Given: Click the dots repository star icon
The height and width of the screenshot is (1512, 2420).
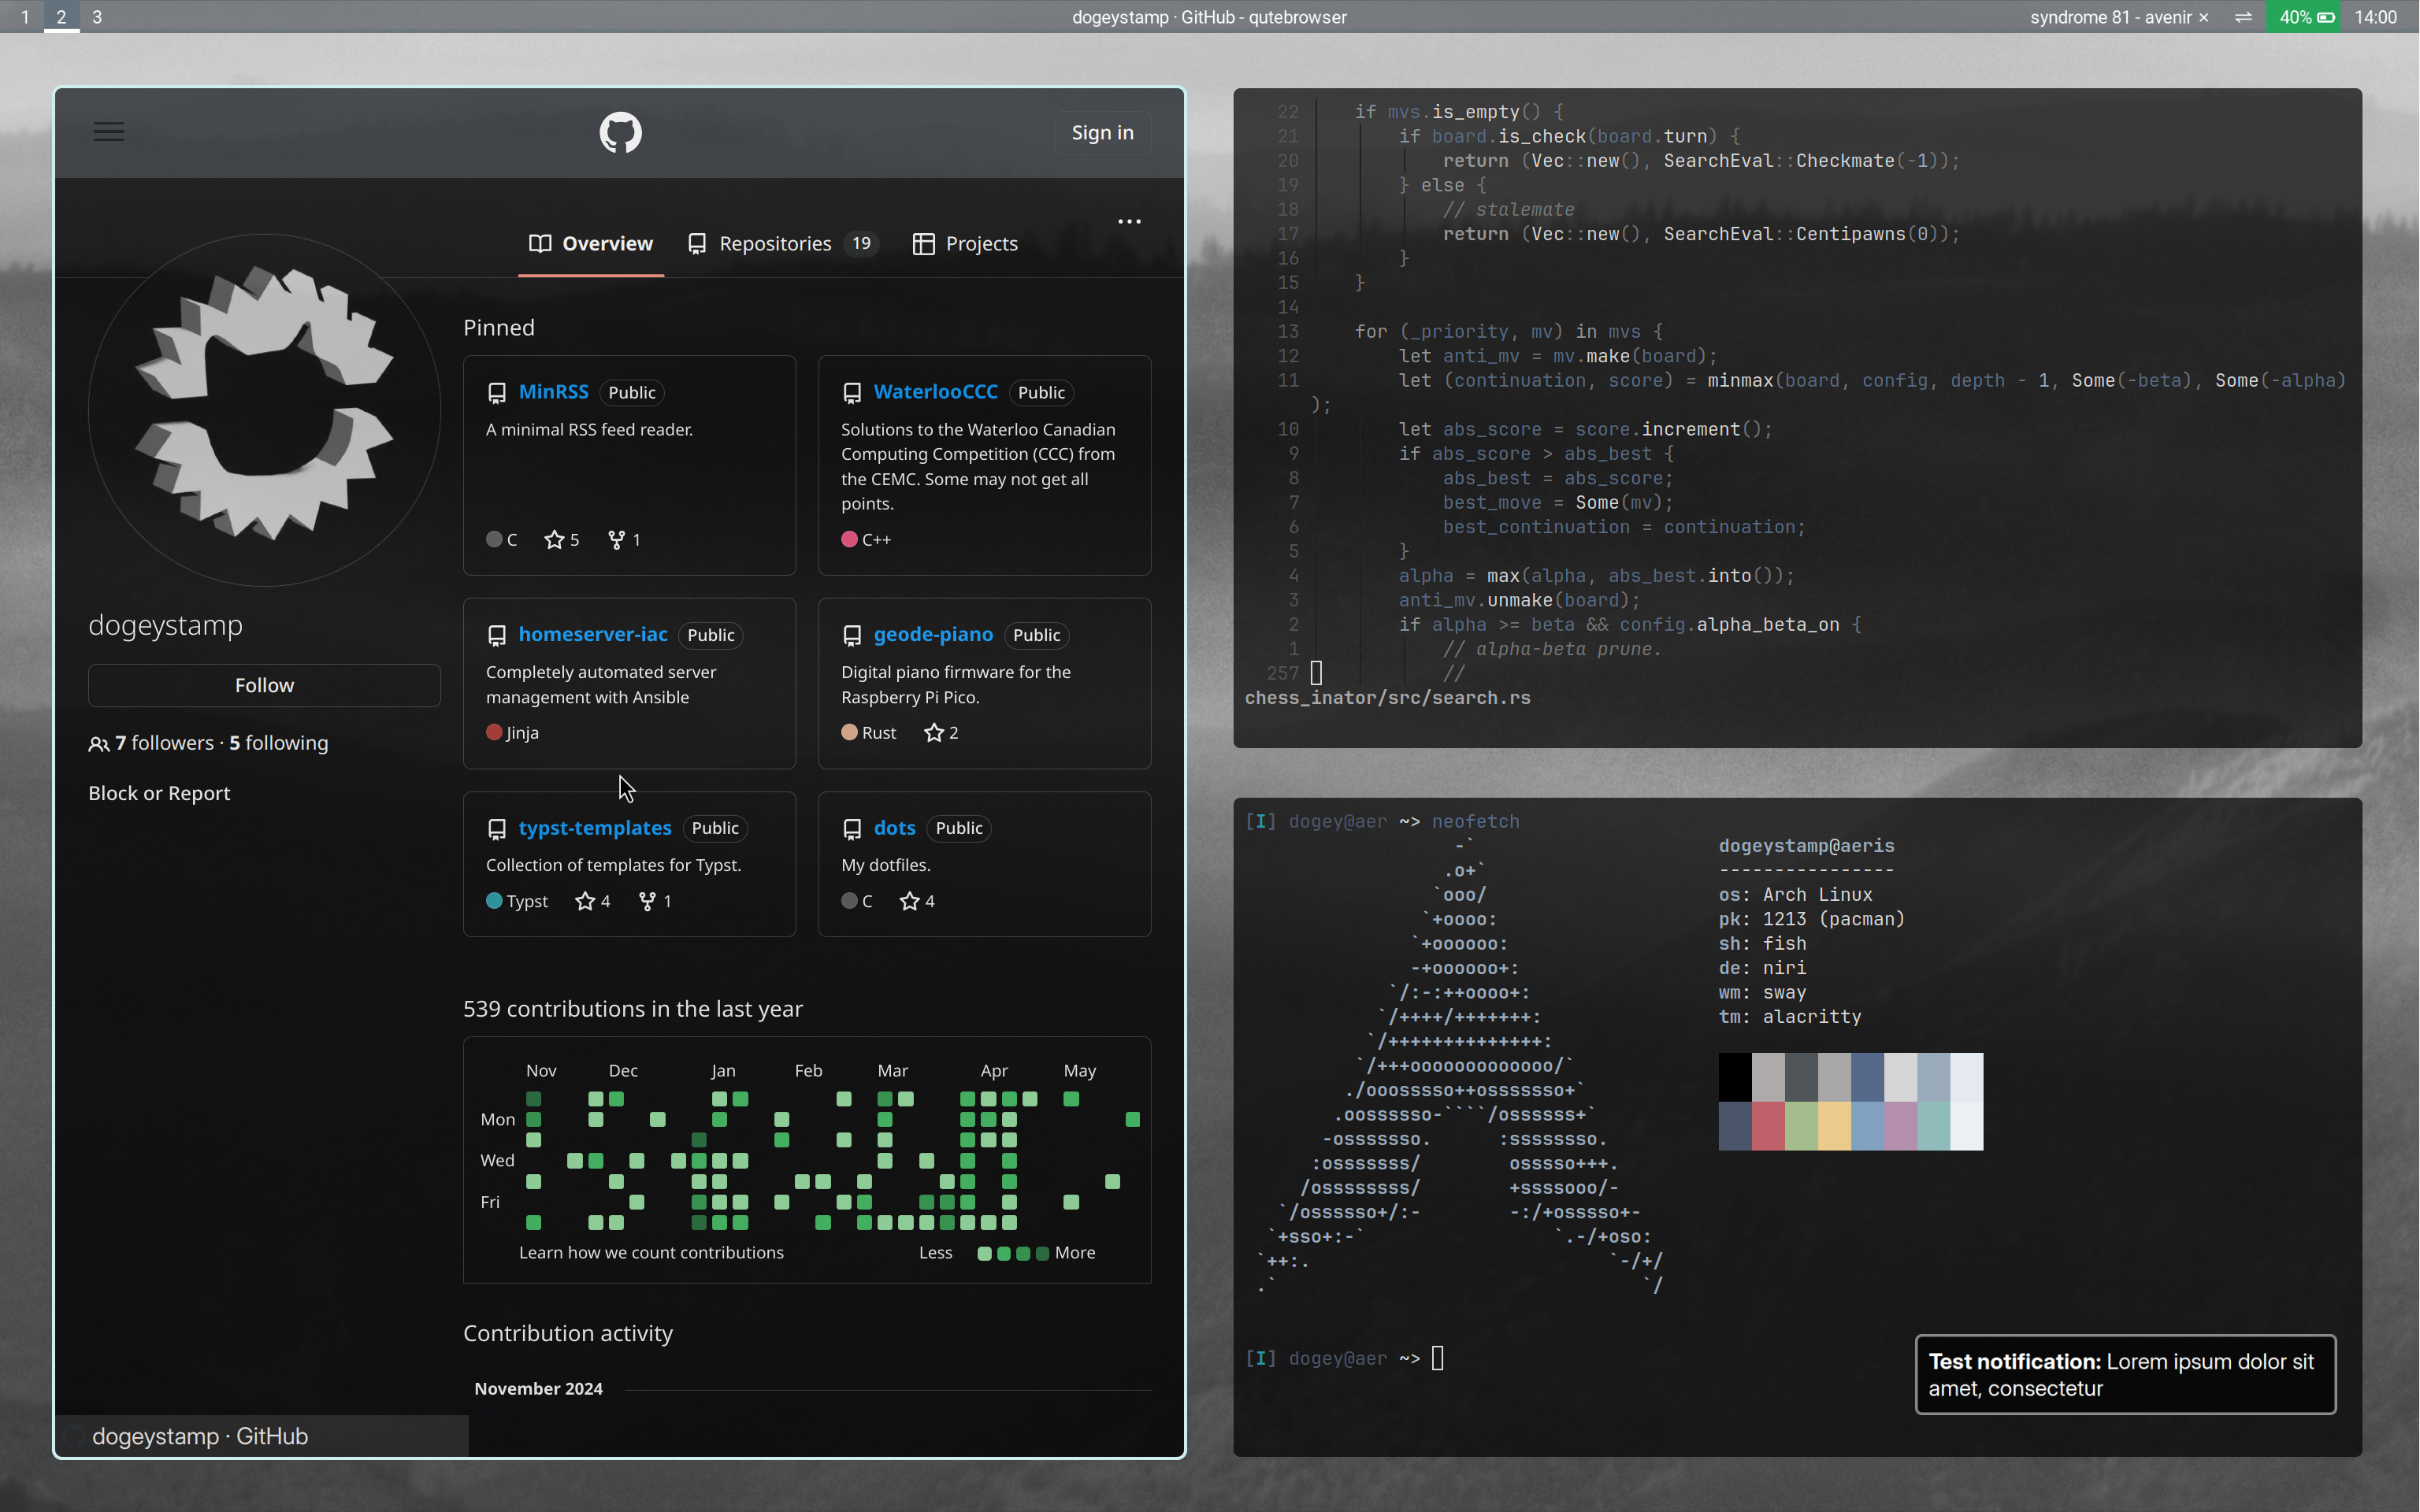Looking at the screenshot, I should tap(910, 902).
